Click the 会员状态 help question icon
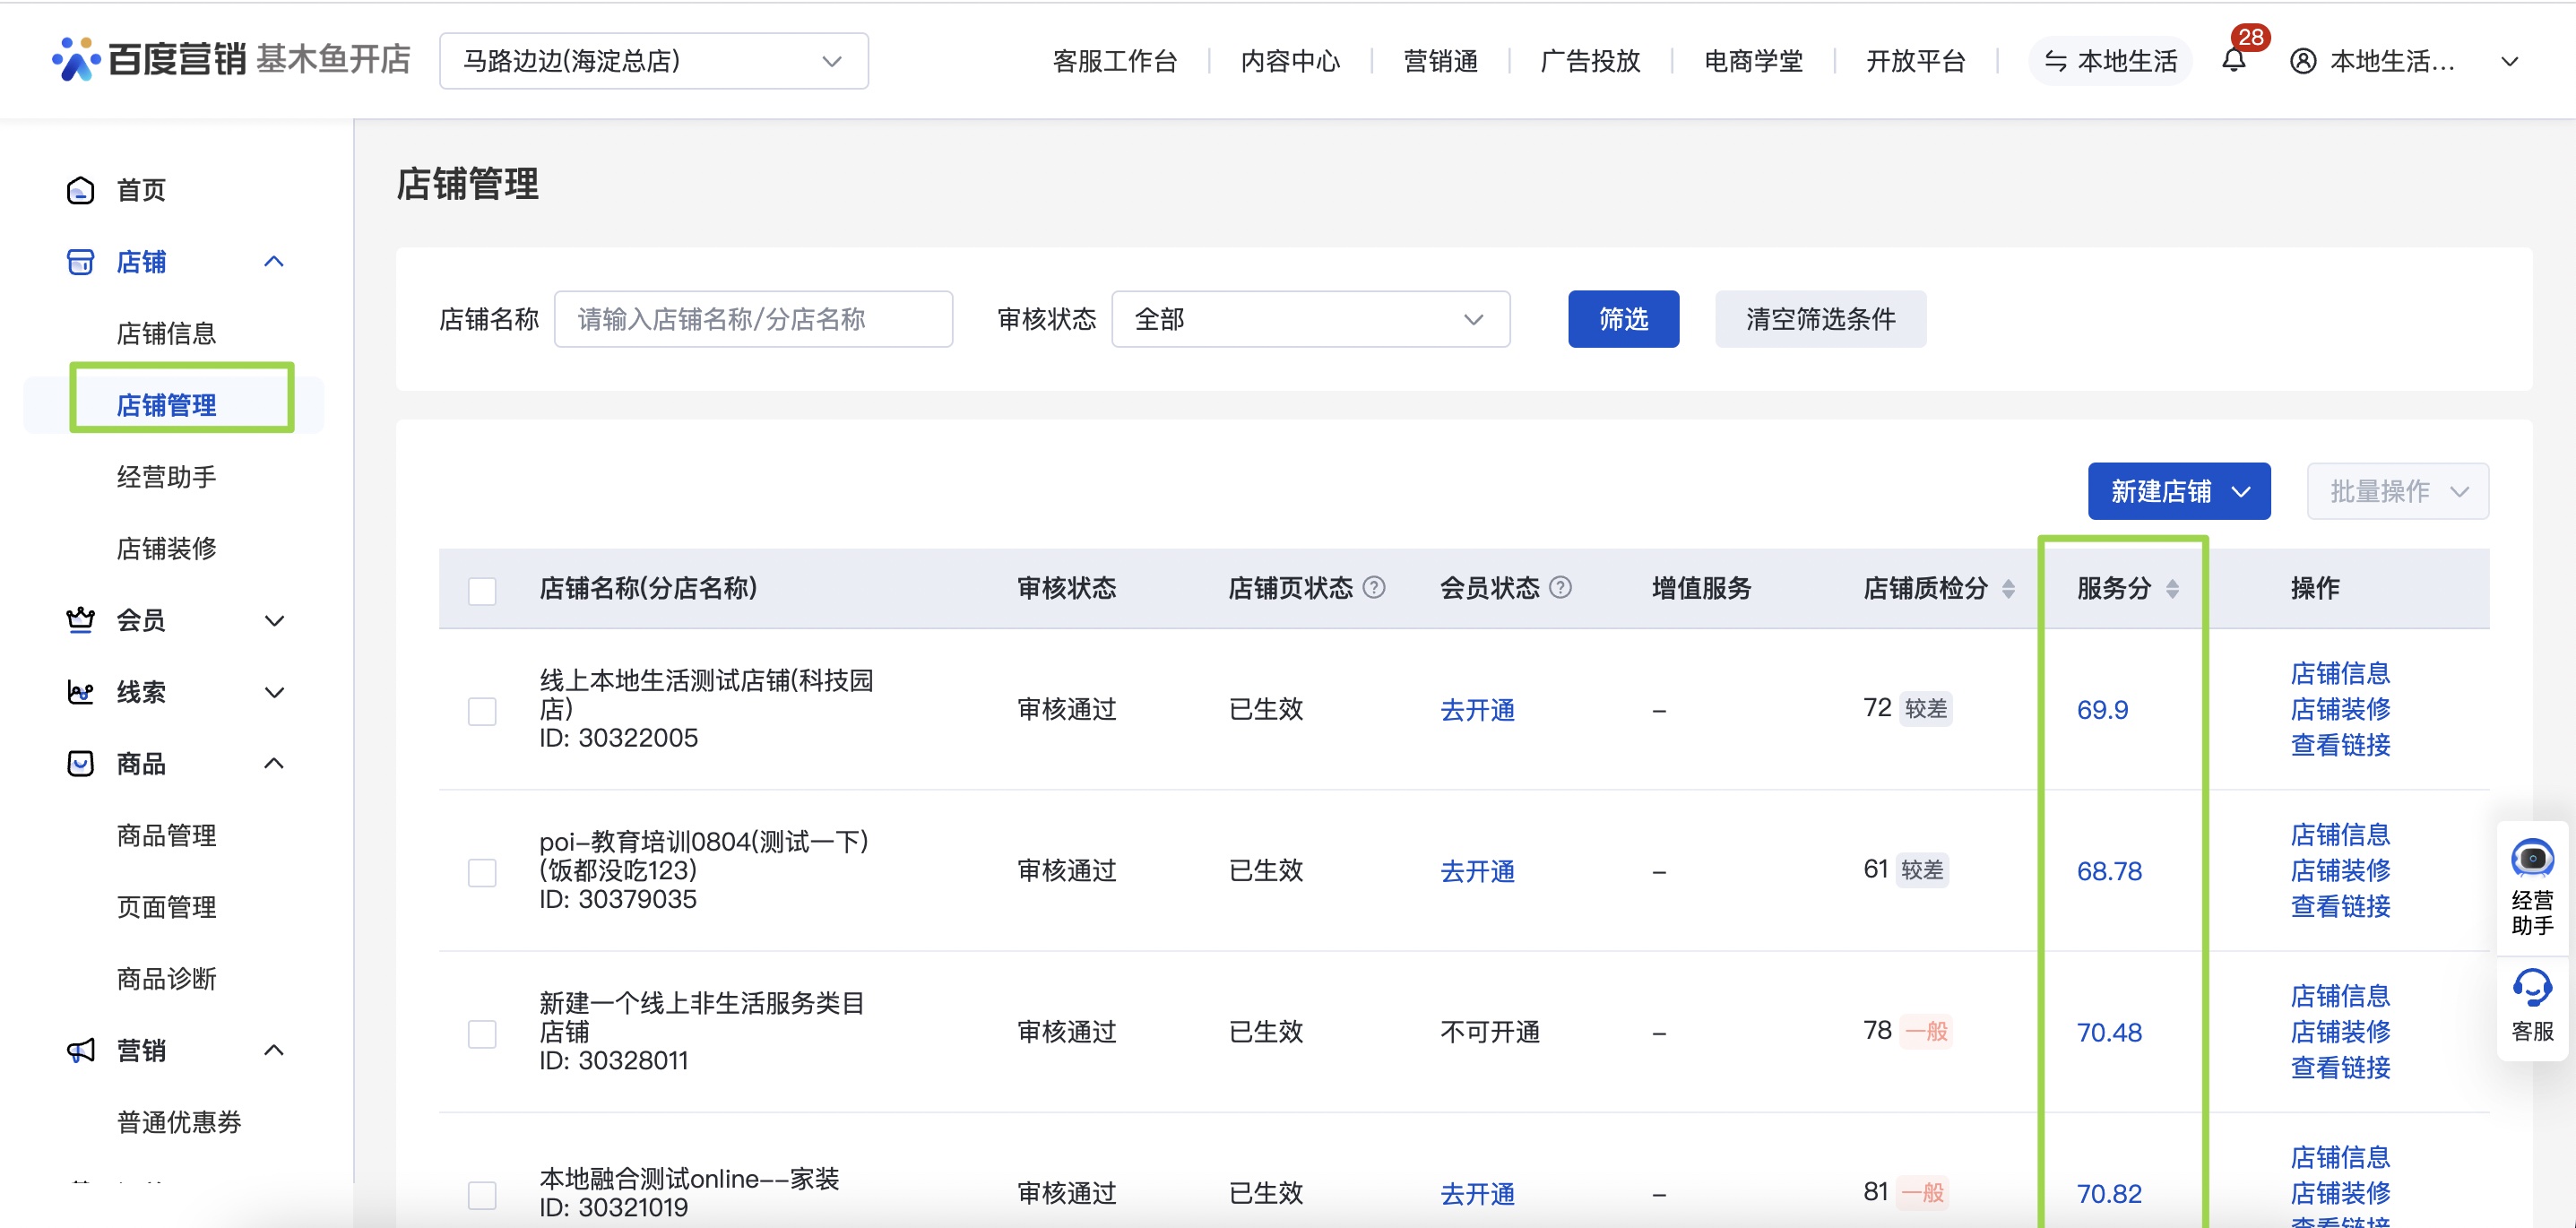This screenshot has width=2576, height=1228. pyautogui.click(x=1560, y=587)
